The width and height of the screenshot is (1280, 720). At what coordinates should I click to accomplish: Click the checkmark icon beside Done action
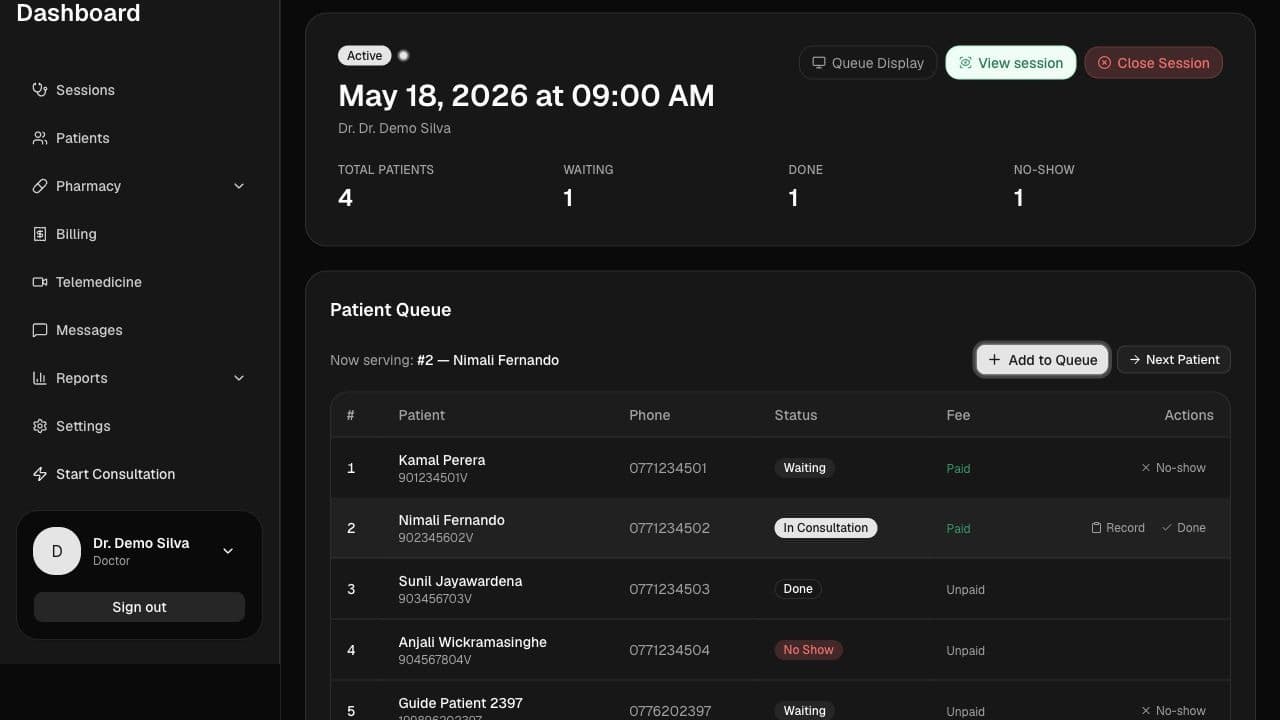pos(1166,528)
